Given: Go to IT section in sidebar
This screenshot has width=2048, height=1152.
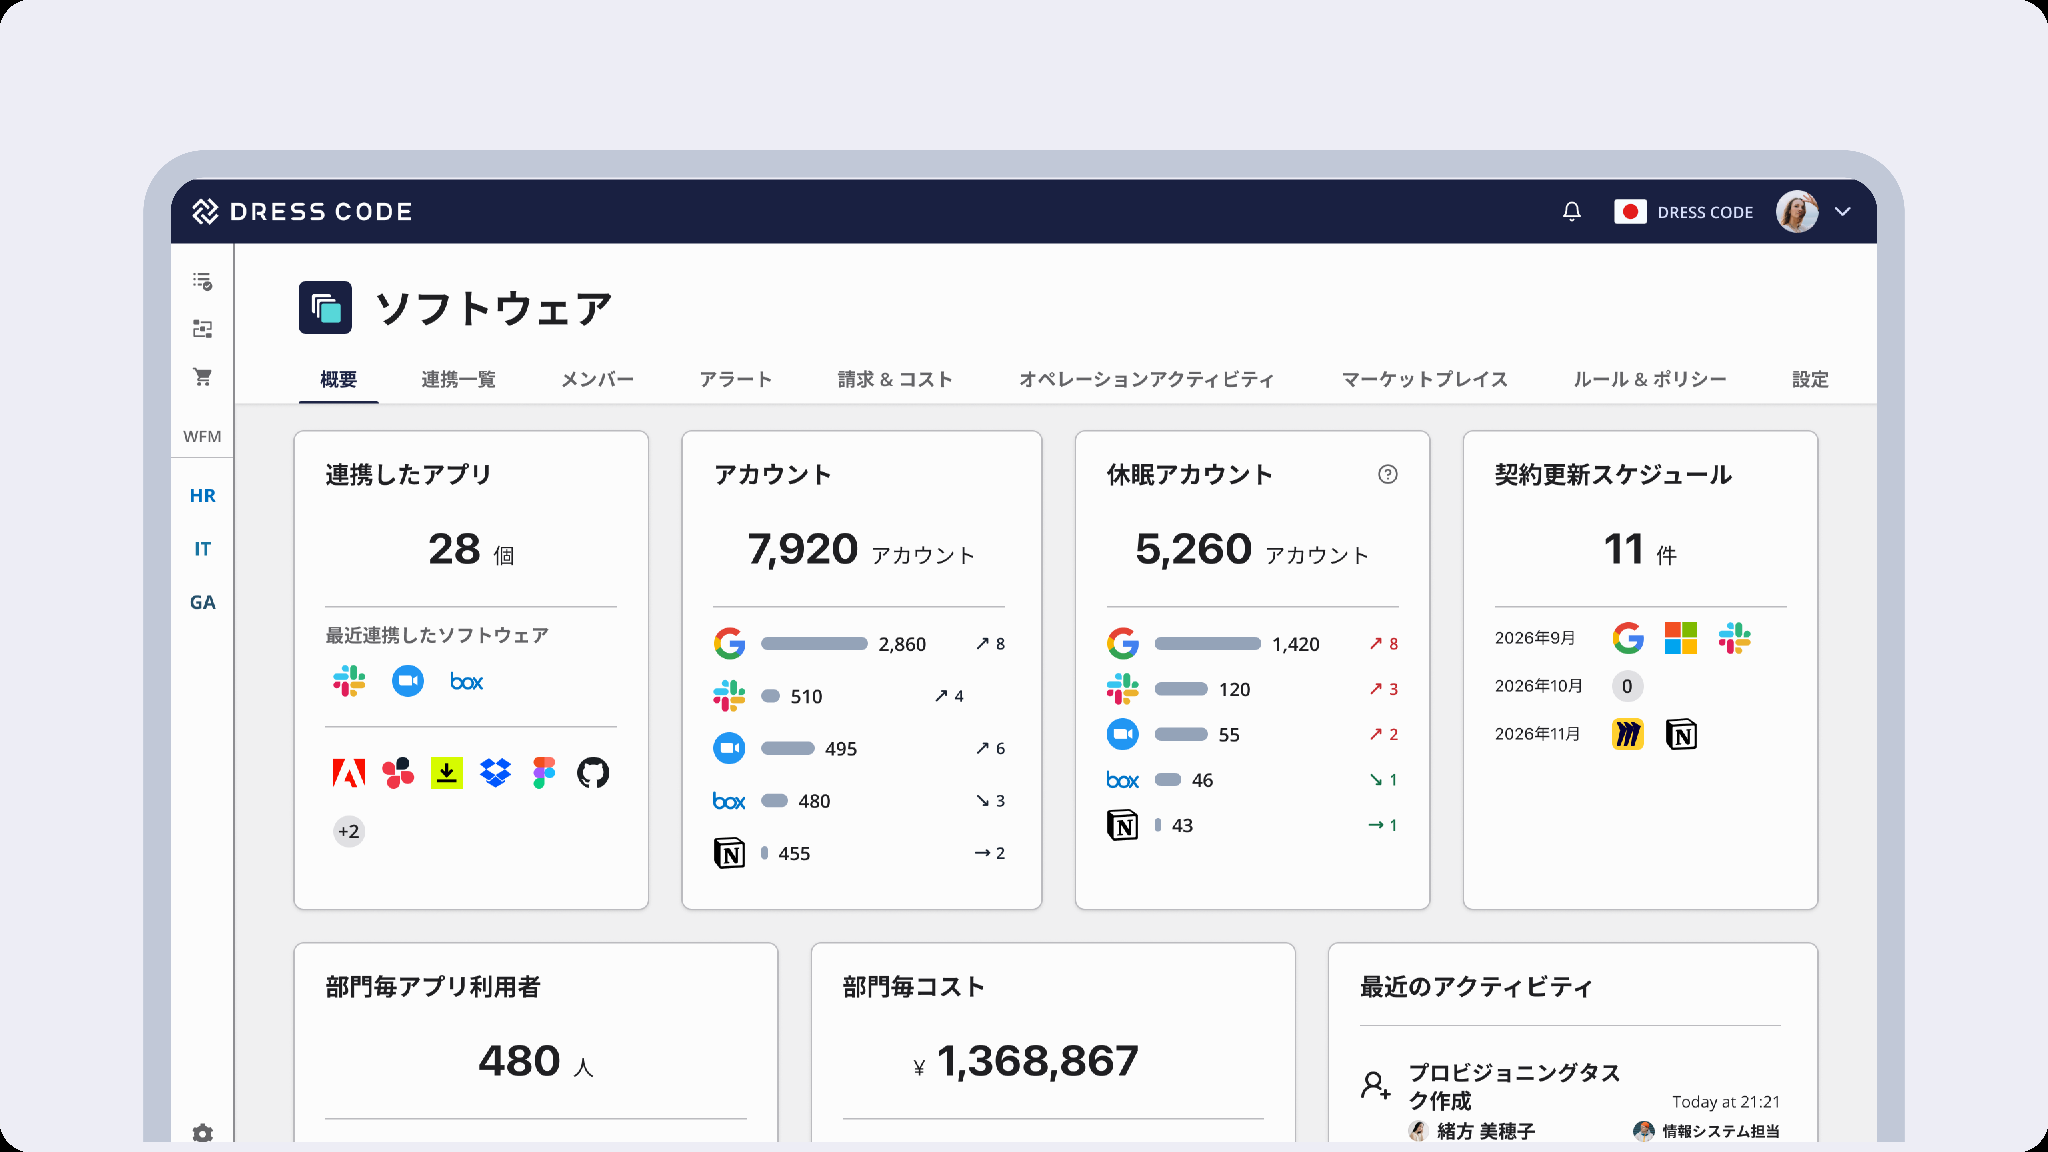Looking at the screenshot, I should click(202, 548).
